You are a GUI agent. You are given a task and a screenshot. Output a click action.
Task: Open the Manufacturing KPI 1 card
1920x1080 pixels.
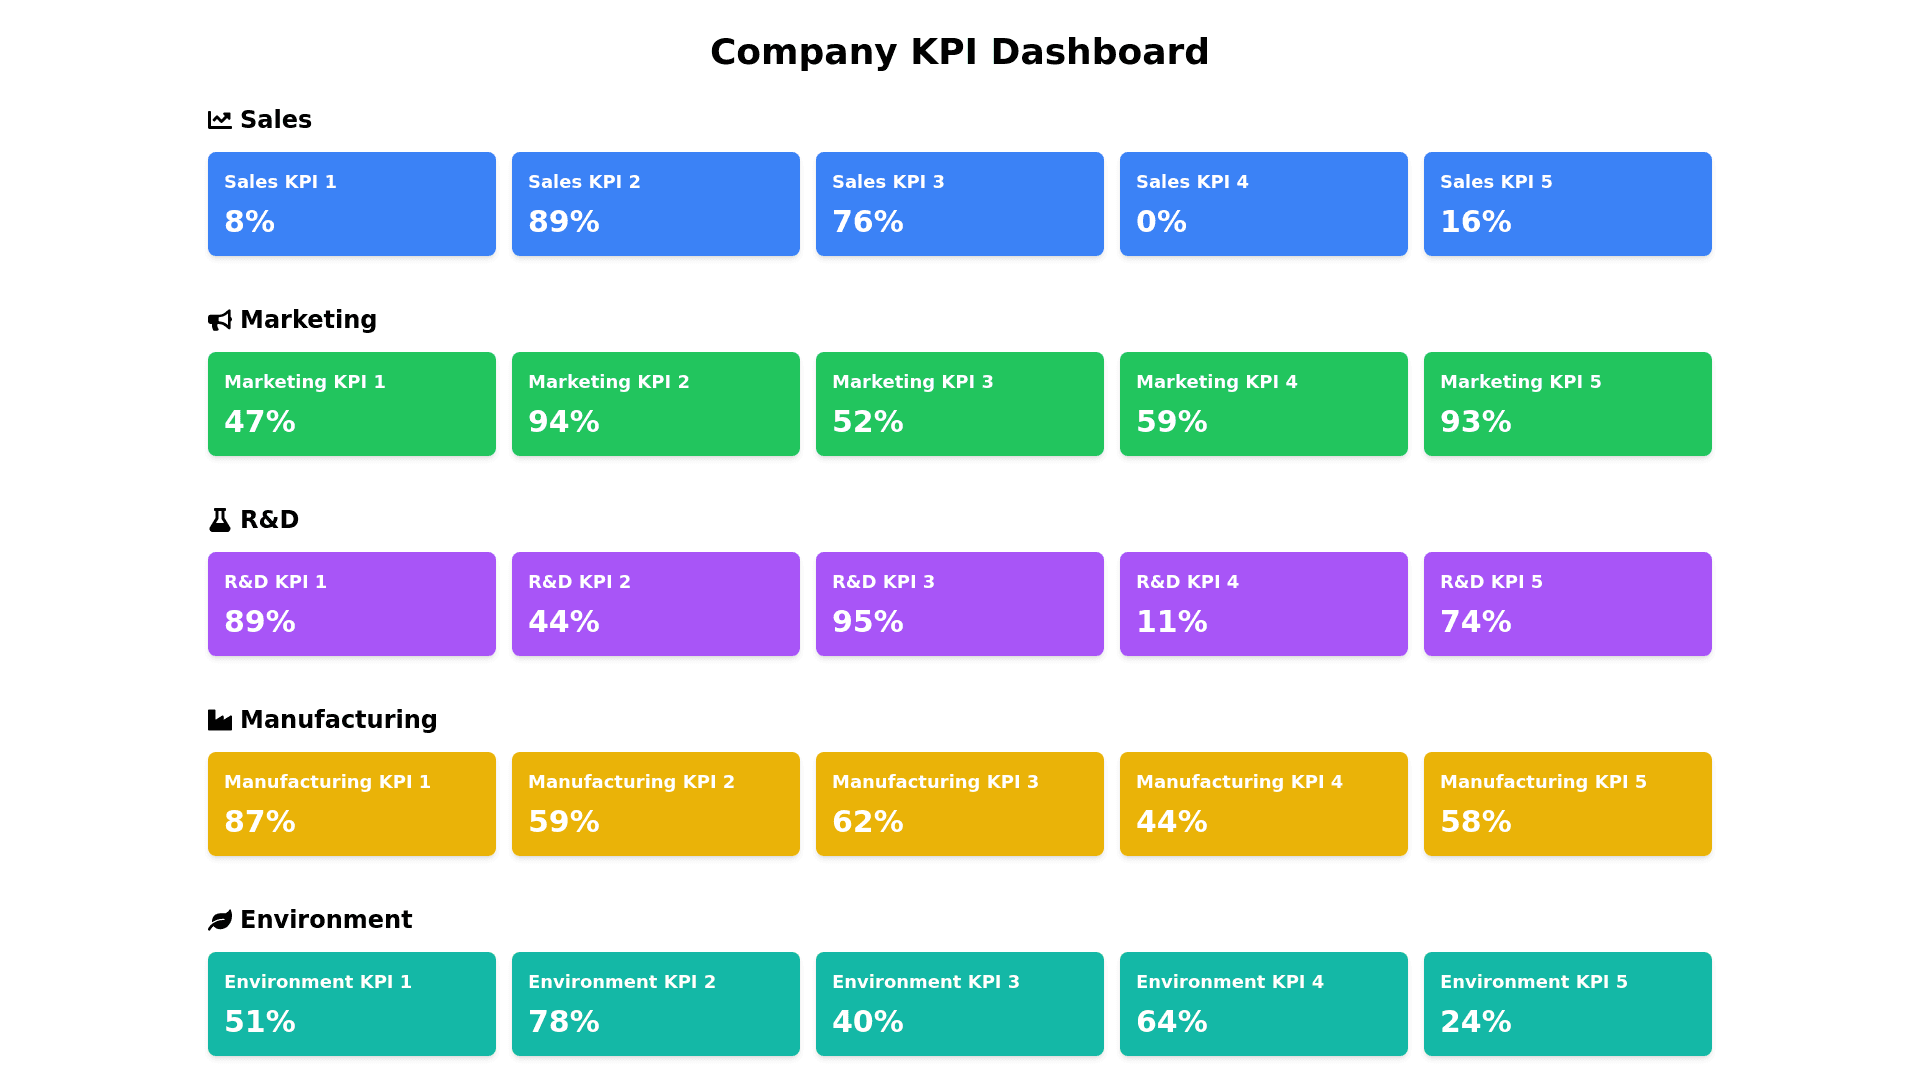click(x=351, y=804)
